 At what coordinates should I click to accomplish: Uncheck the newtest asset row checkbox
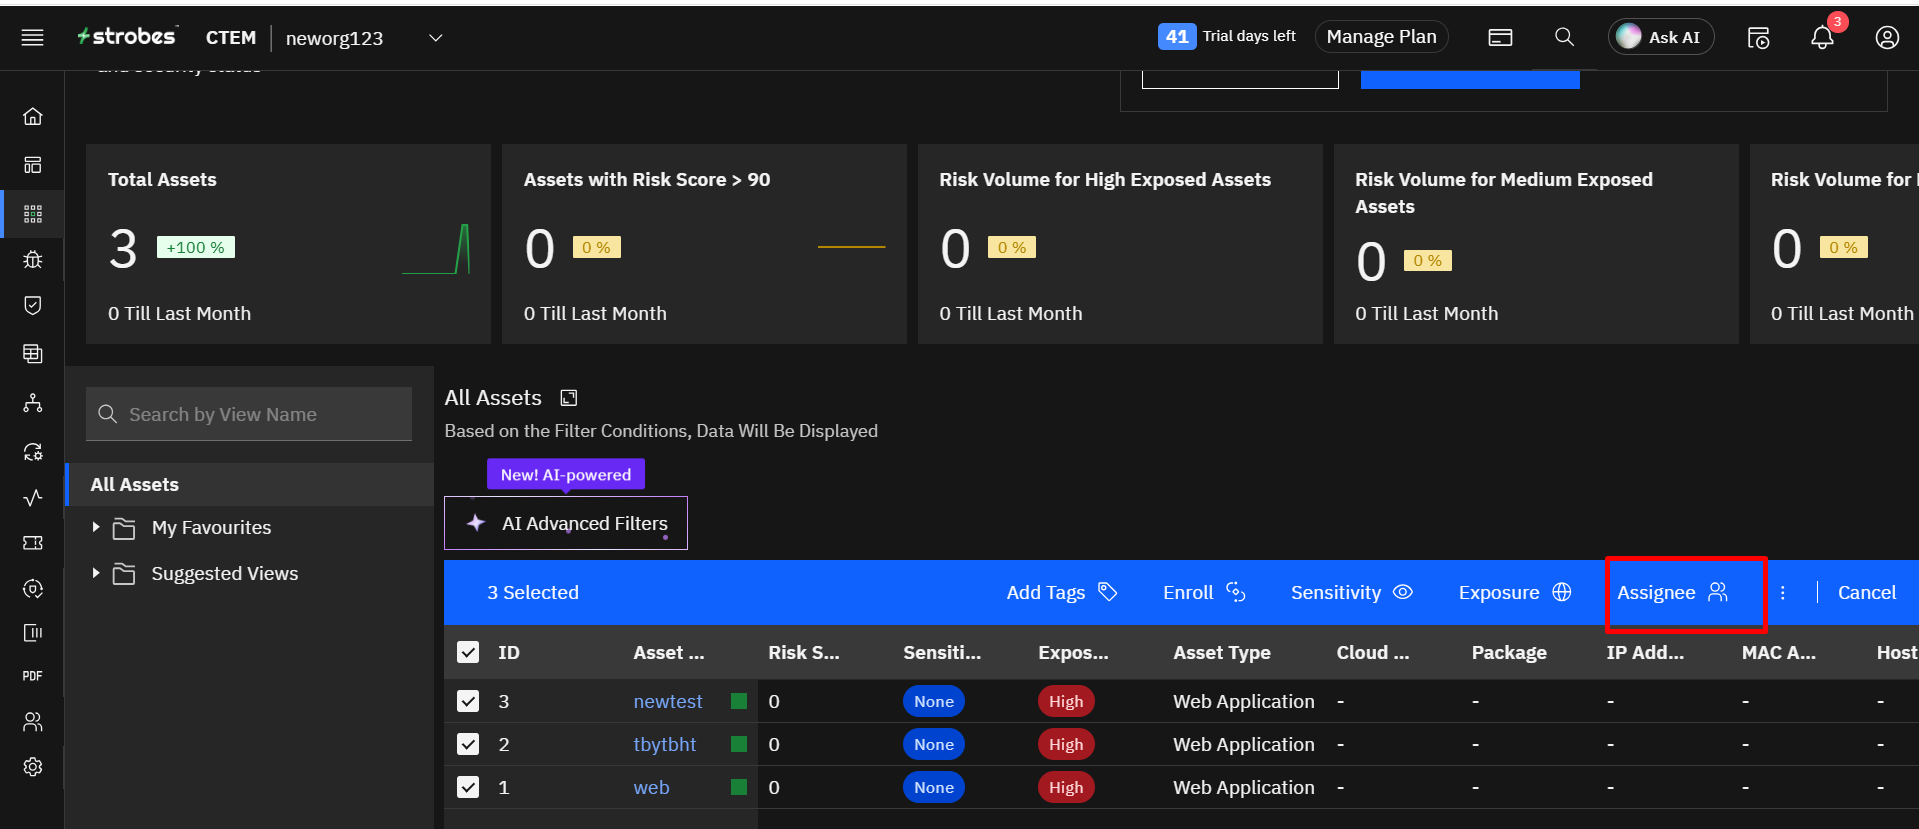[468, 701]
